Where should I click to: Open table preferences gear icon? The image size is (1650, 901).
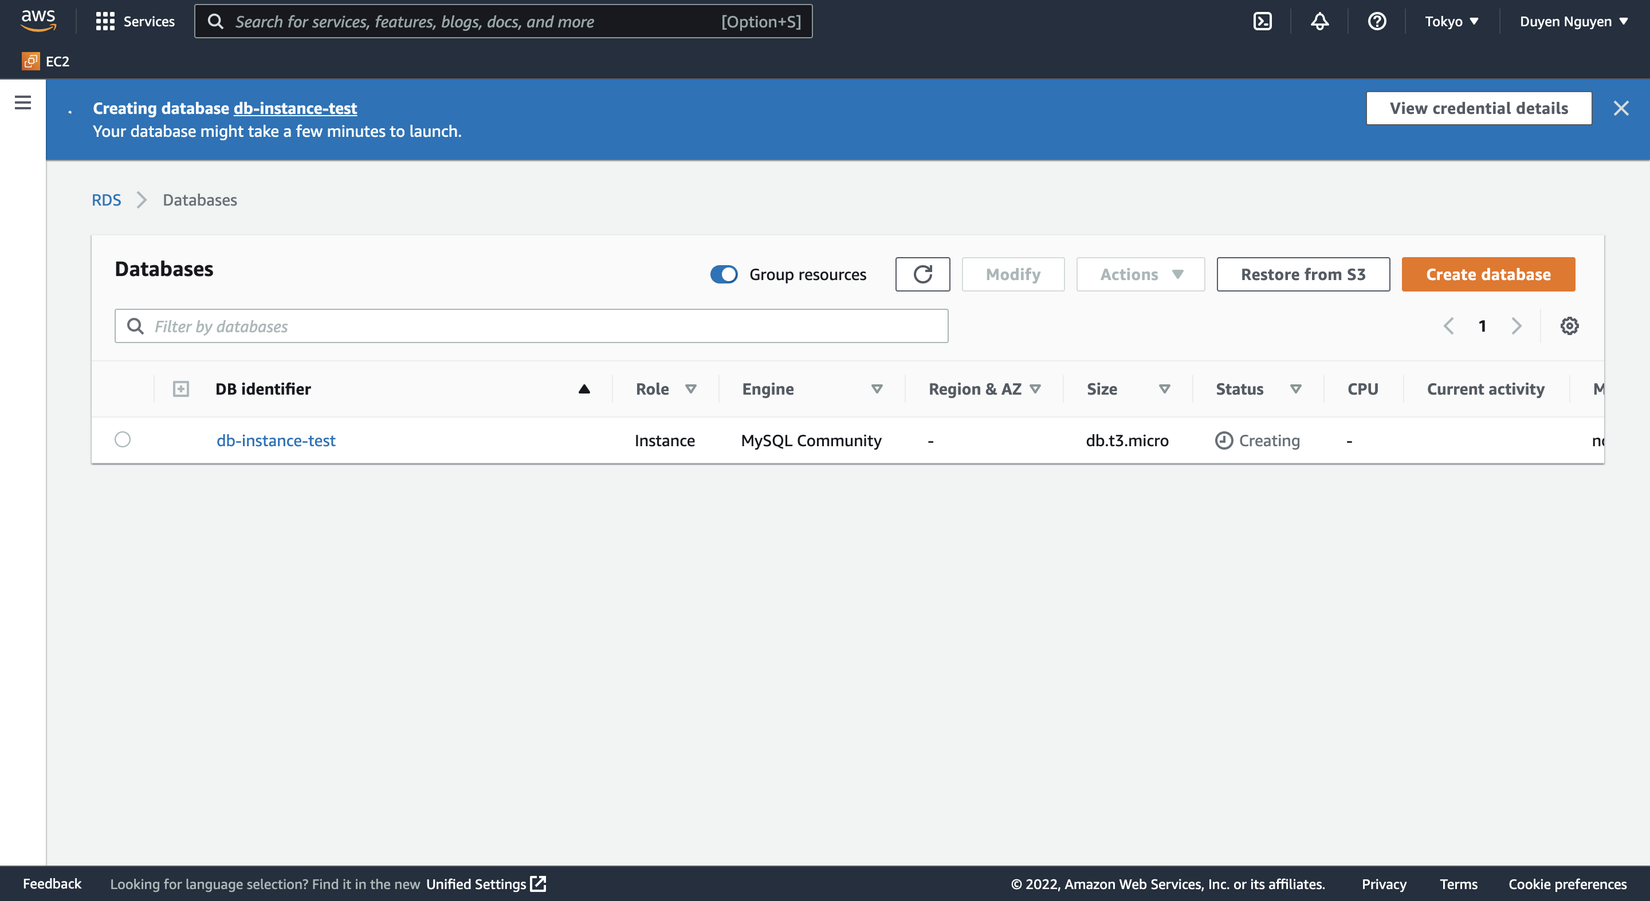click(1570, 326)
